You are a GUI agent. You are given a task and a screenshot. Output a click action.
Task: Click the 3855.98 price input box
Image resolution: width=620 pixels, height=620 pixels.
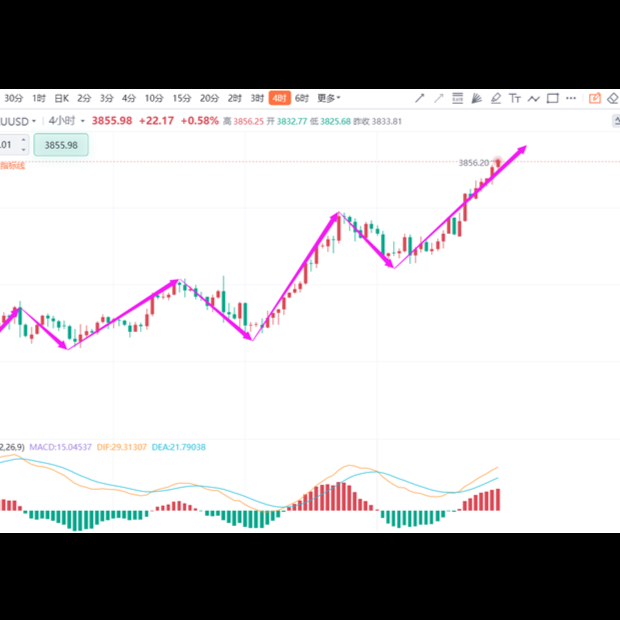pyautogui.click(x=61, y=145)
